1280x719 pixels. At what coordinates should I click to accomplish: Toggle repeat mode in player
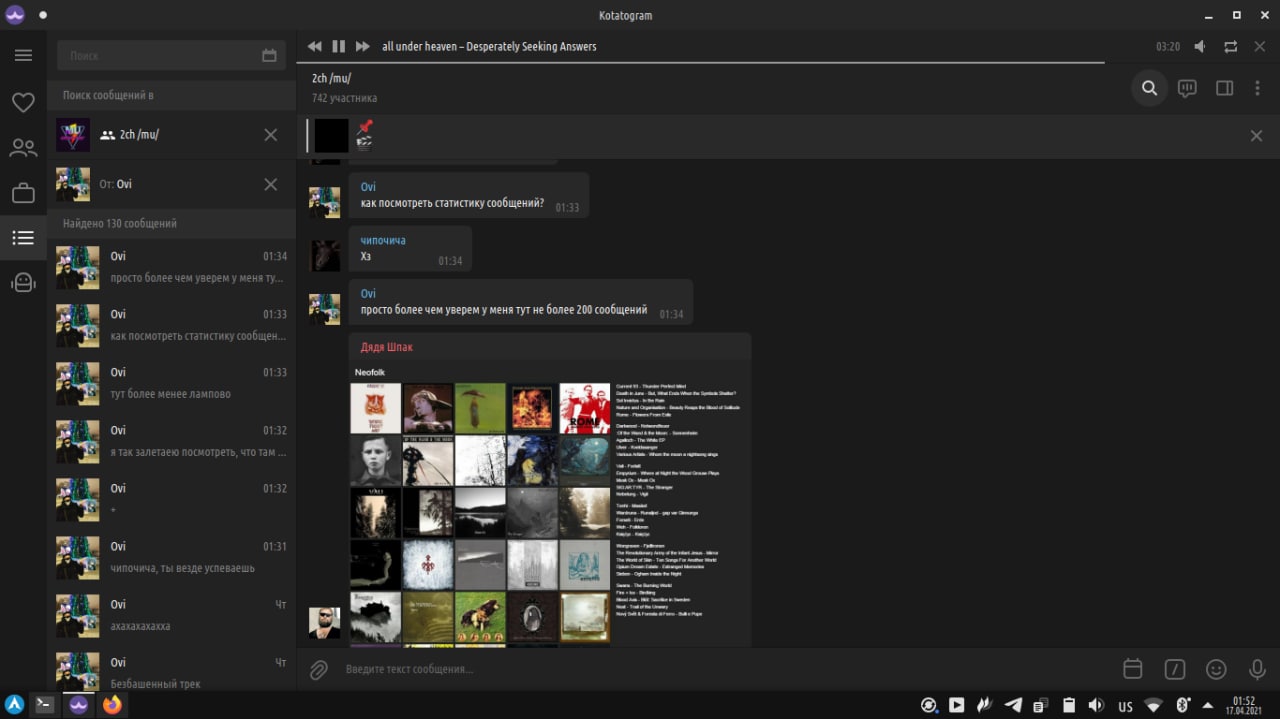[1230, 46]
